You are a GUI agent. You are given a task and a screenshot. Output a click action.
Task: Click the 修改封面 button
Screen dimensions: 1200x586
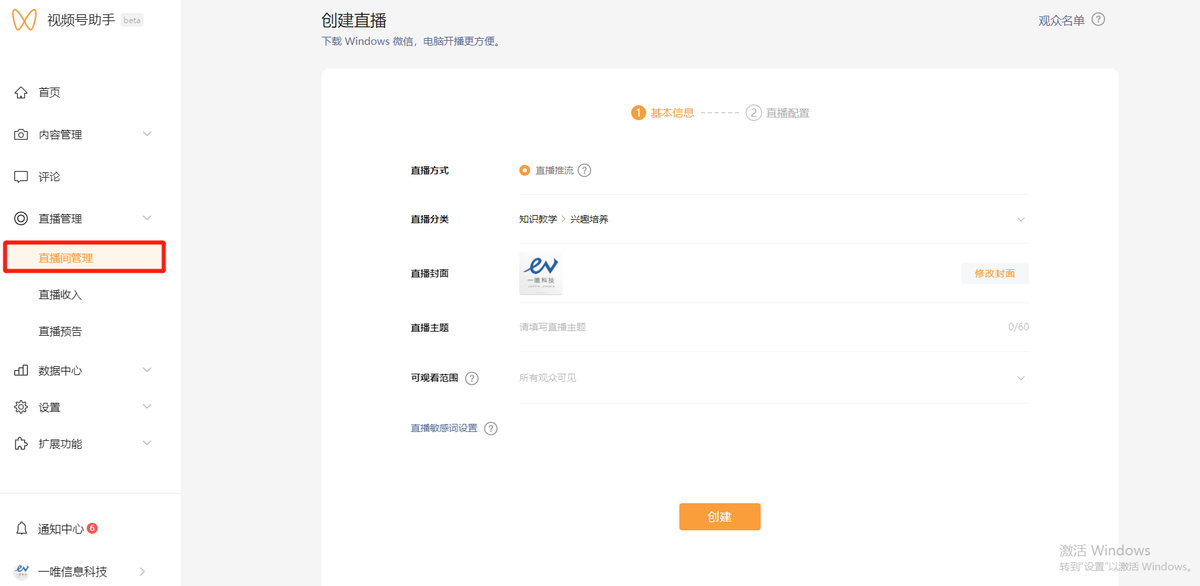(x=994, y=274)
